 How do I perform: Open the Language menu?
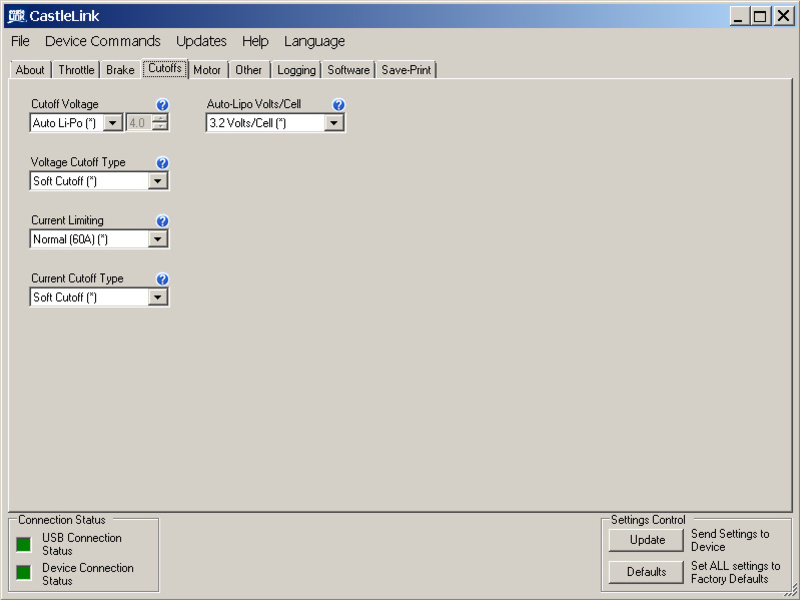pos(314,41)
